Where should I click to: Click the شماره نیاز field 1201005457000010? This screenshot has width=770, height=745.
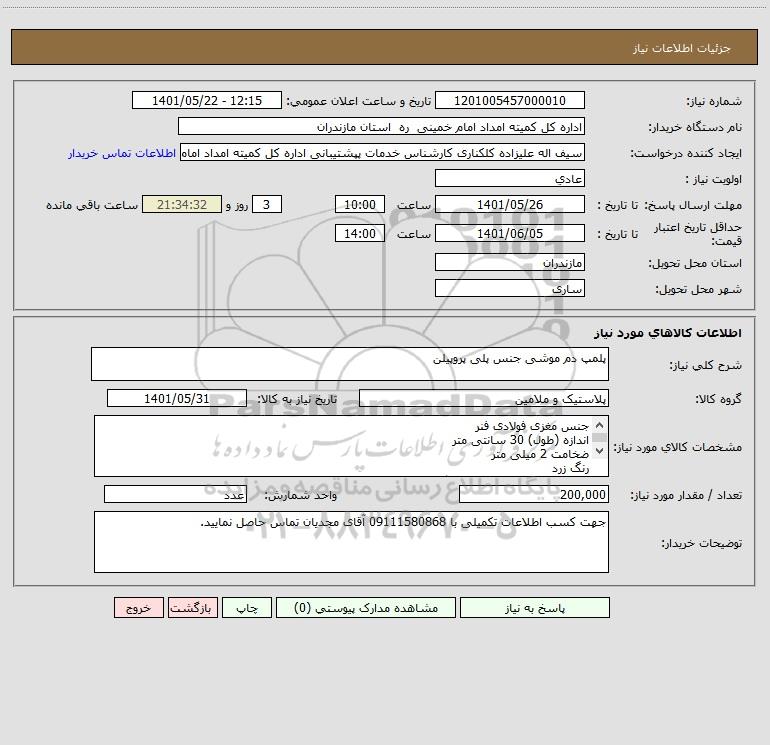[x=510, y=100]
